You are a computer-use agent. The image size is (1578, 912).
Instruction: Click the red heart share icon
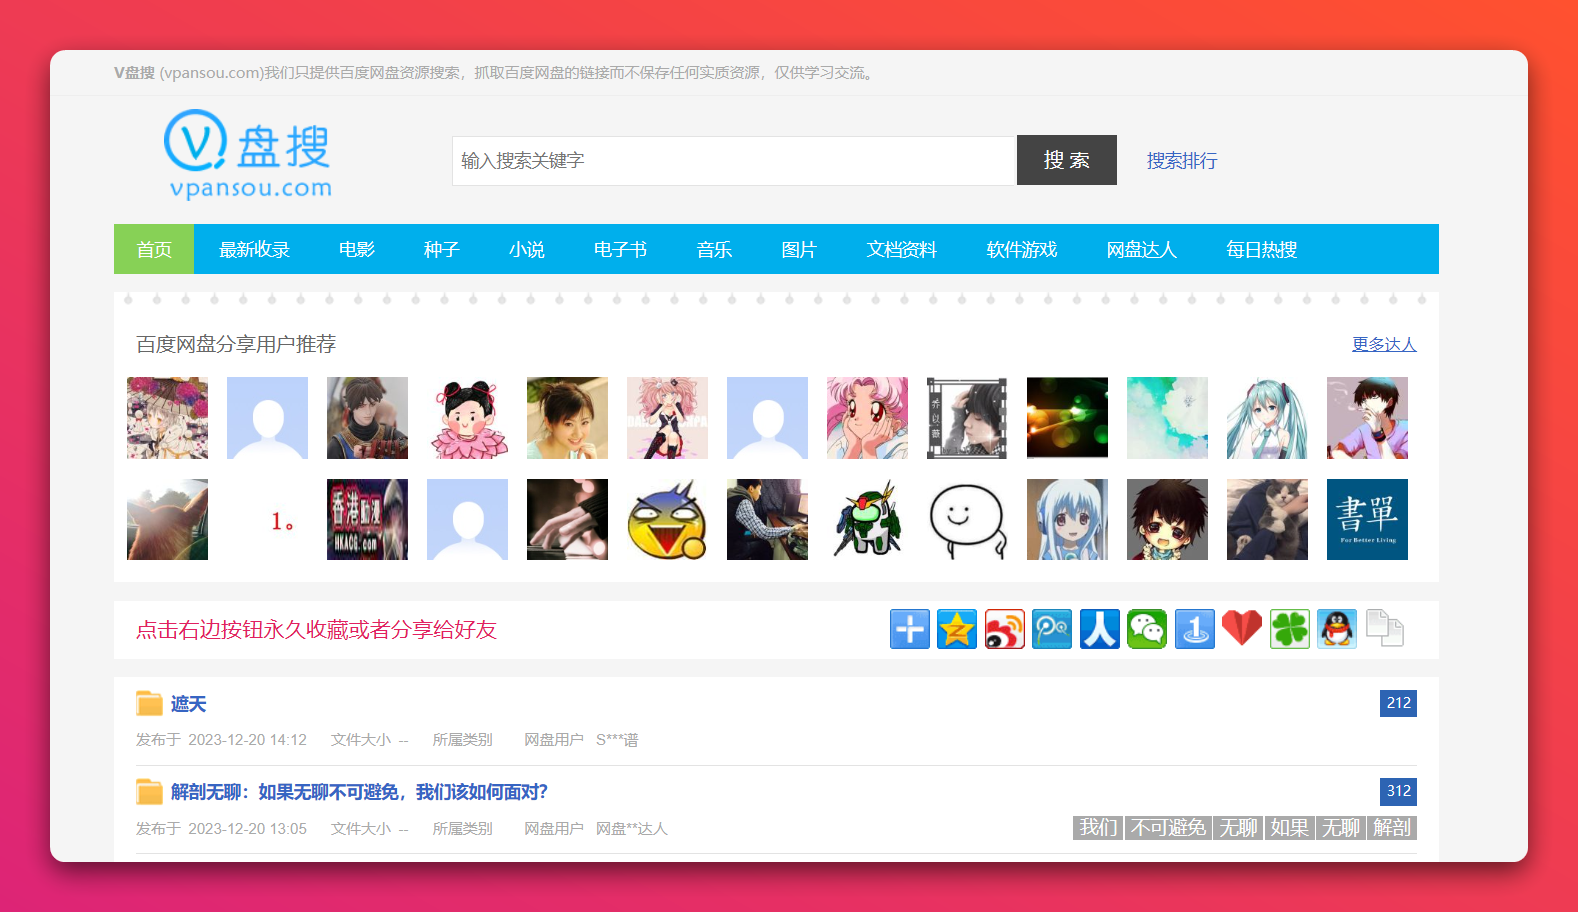click(1242, 630)
